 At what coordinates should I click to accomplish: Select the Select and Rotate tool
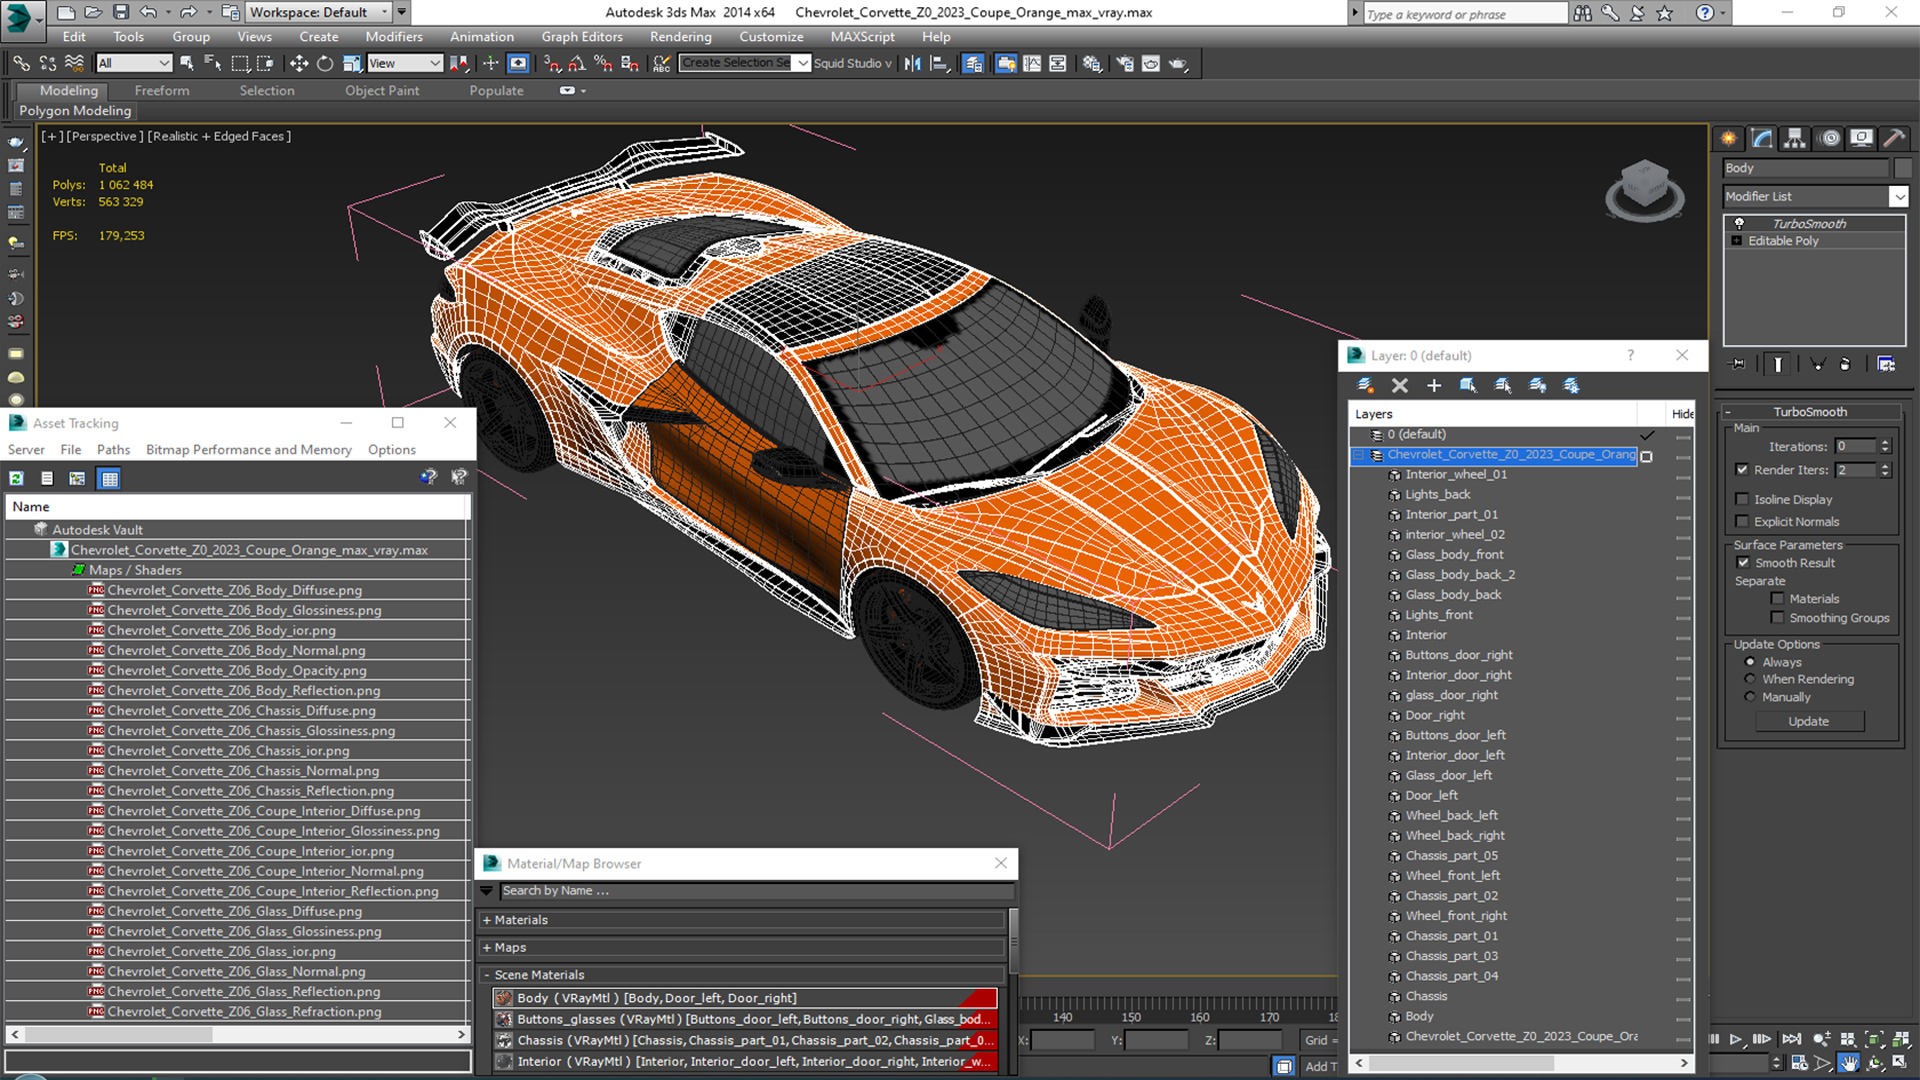(325, 63)
